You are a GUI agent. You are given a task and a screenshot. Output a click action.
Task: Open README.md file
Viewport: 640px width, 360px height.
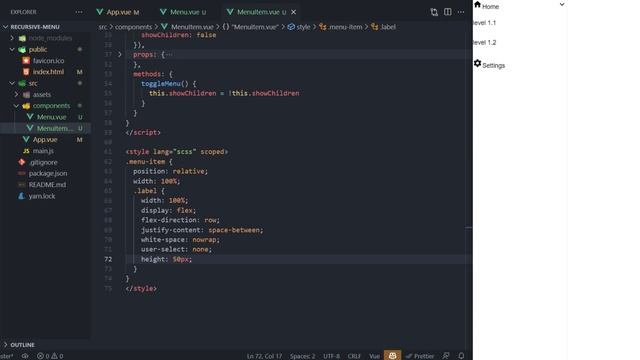pyautogui.click(x=47, y=184)
